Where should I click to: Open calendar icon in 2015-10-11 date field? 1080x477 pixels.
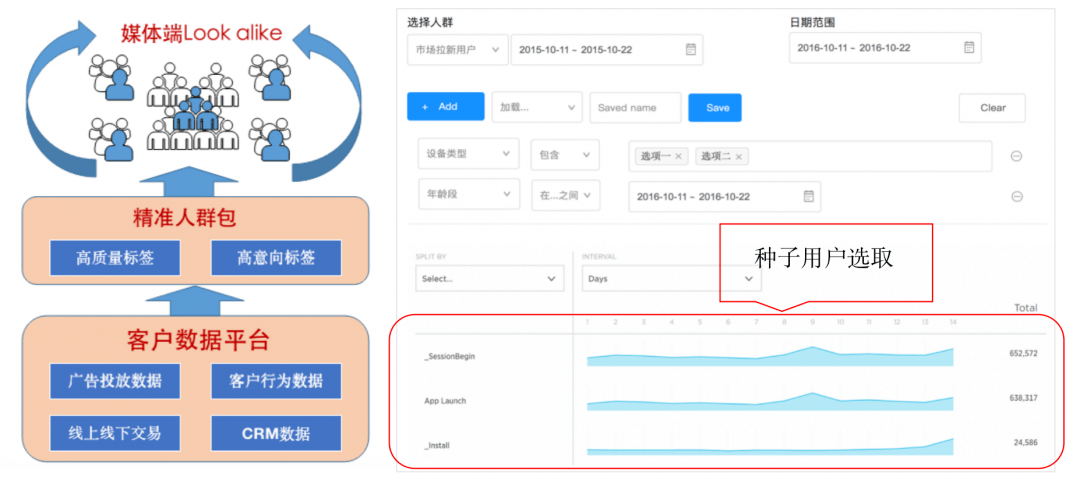[690, 50]
